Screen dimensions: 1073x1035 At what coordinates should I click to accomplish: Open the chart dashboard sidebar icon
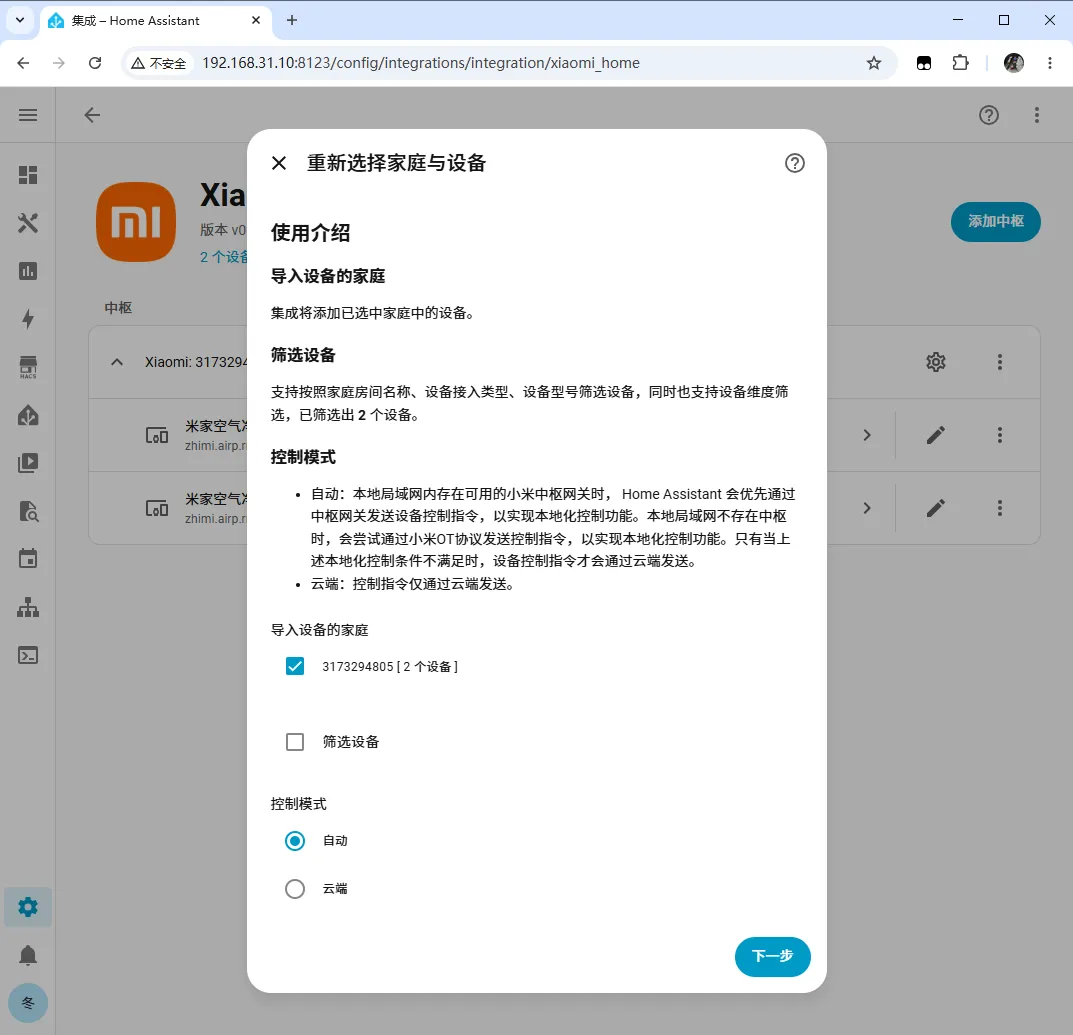point(28,271)
